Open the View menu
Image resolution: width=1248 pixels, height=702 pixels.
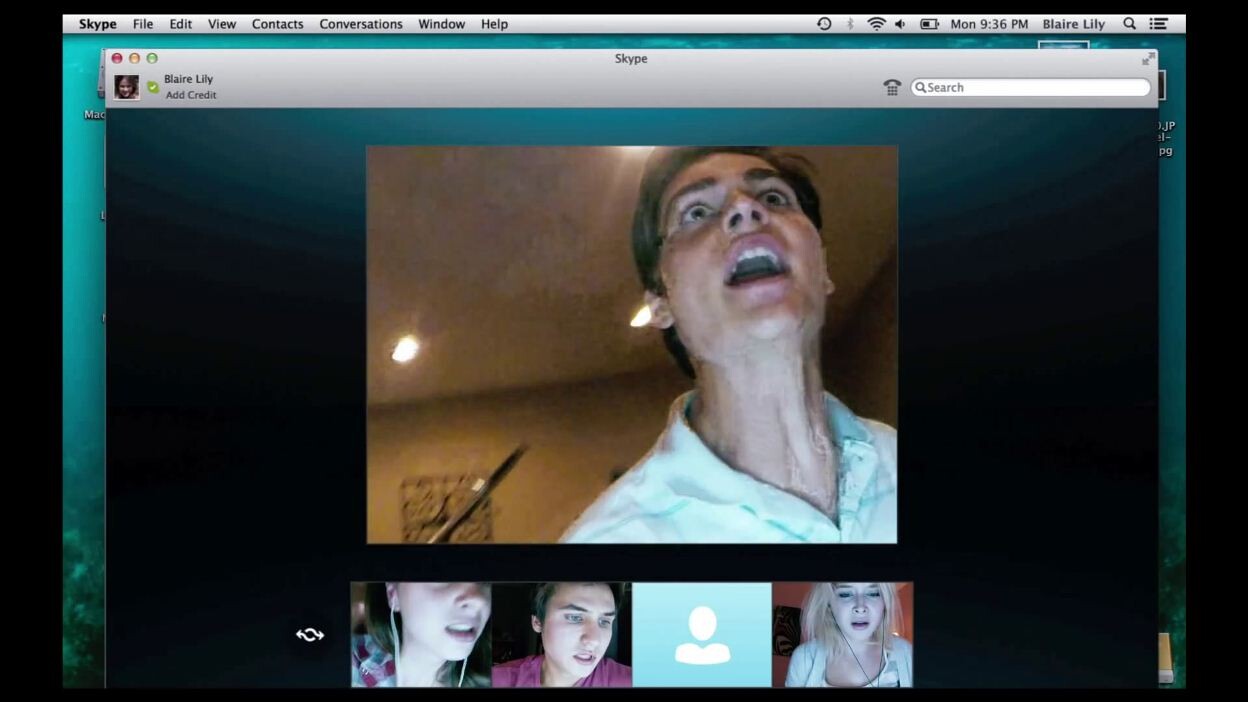(222, 24)
